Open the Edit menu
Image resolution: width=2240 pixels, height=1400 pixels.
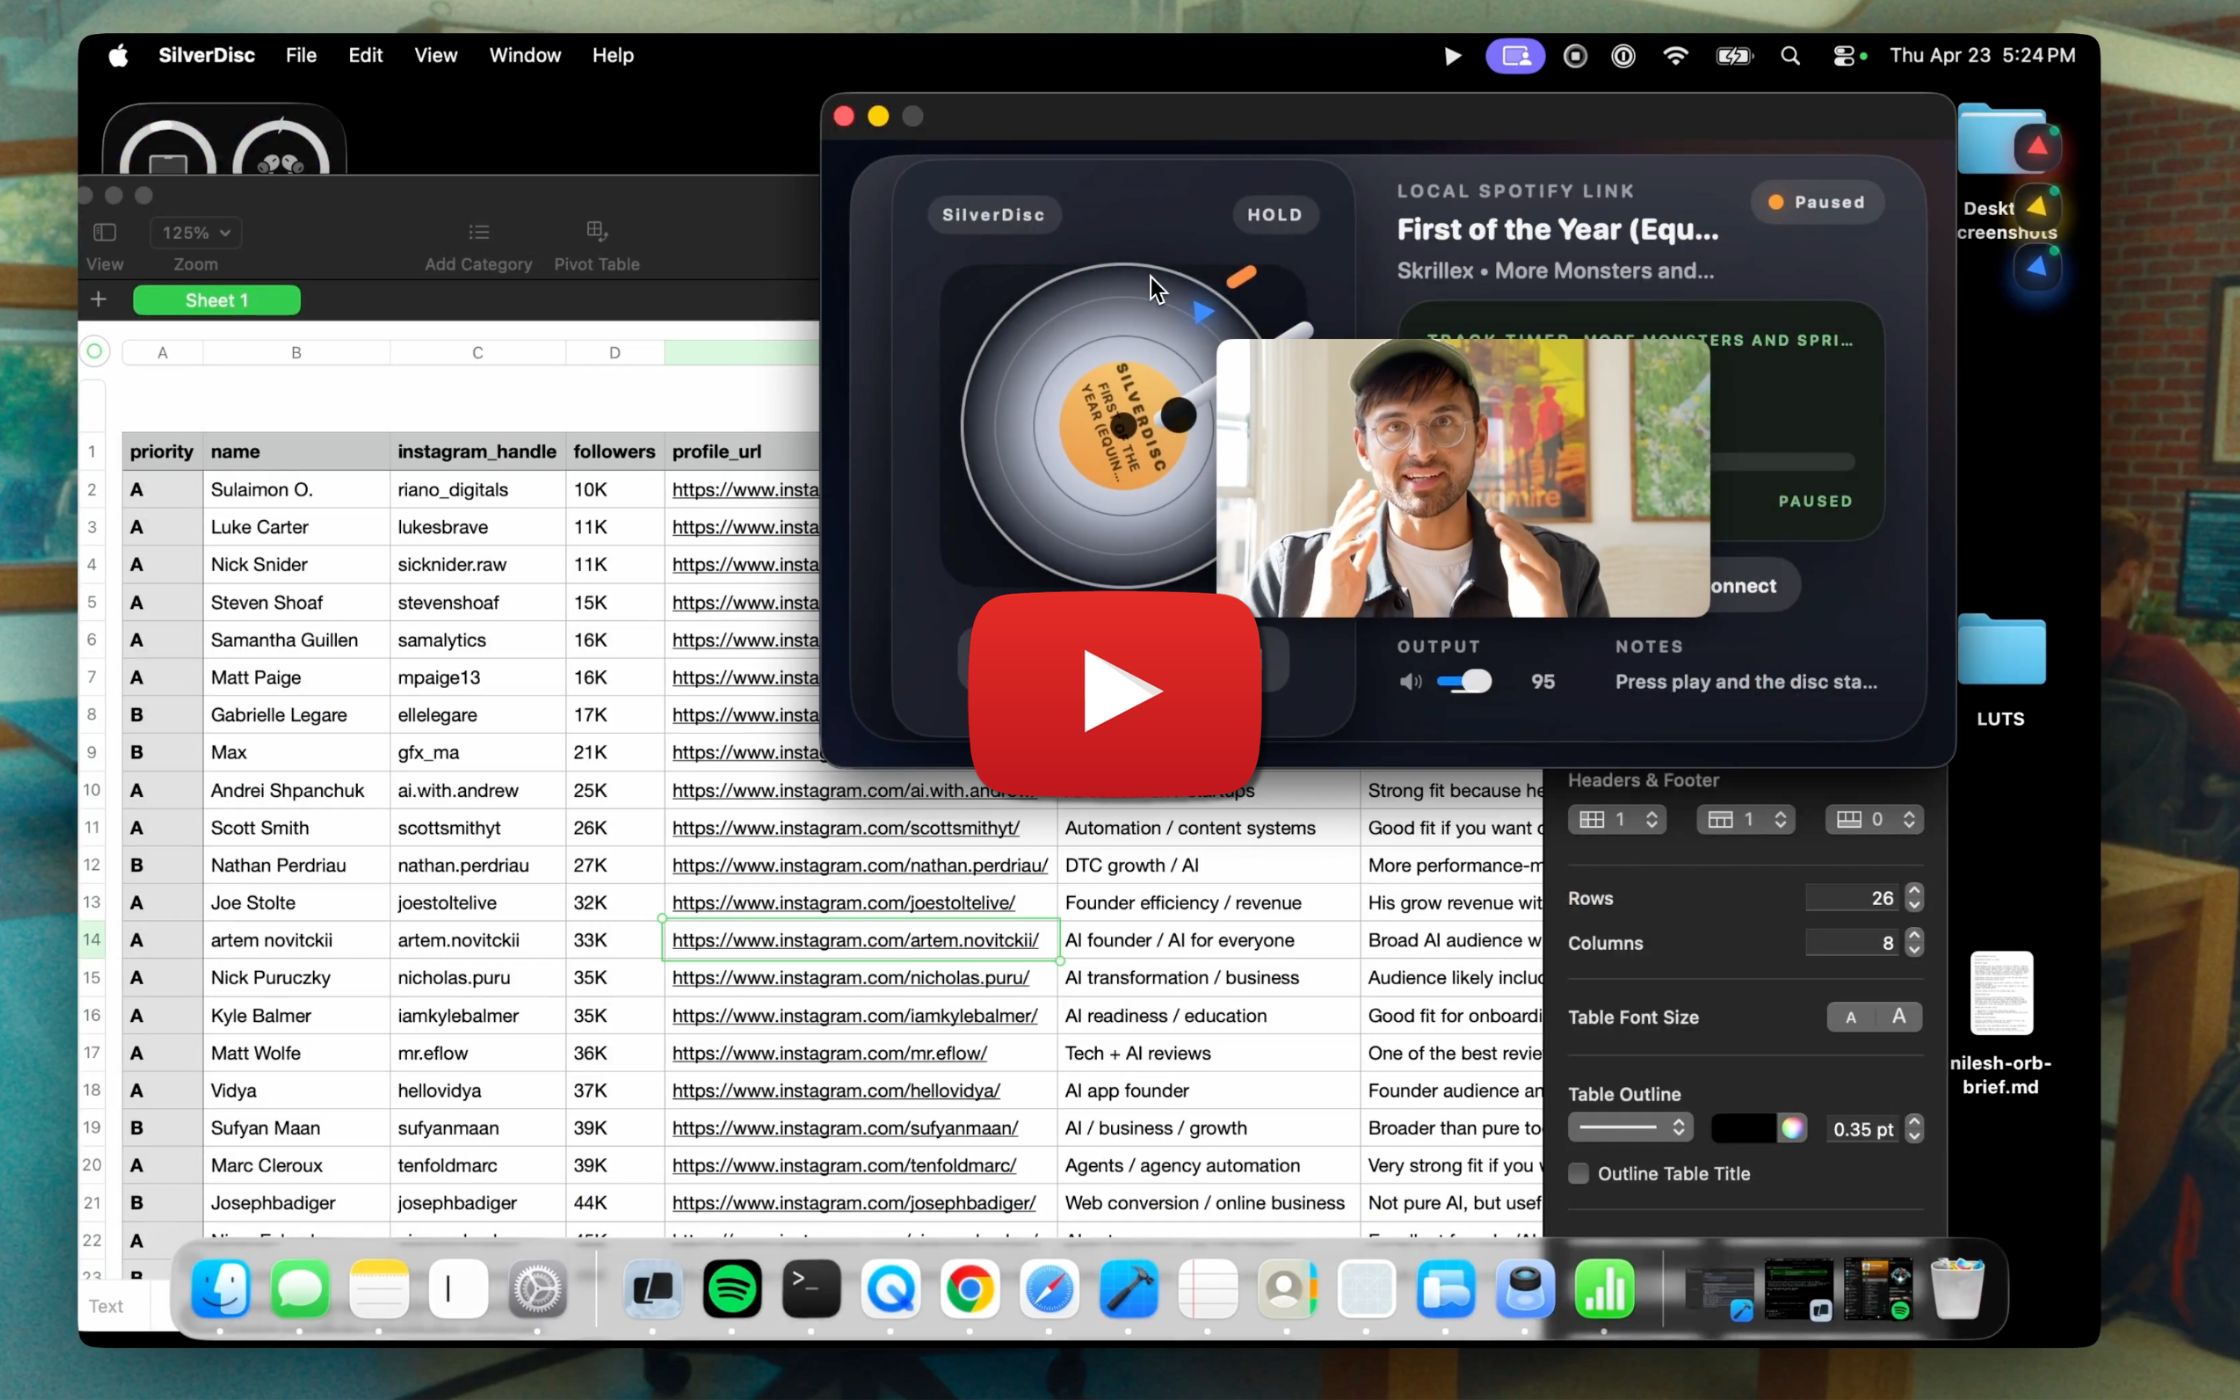coord(365,56)
